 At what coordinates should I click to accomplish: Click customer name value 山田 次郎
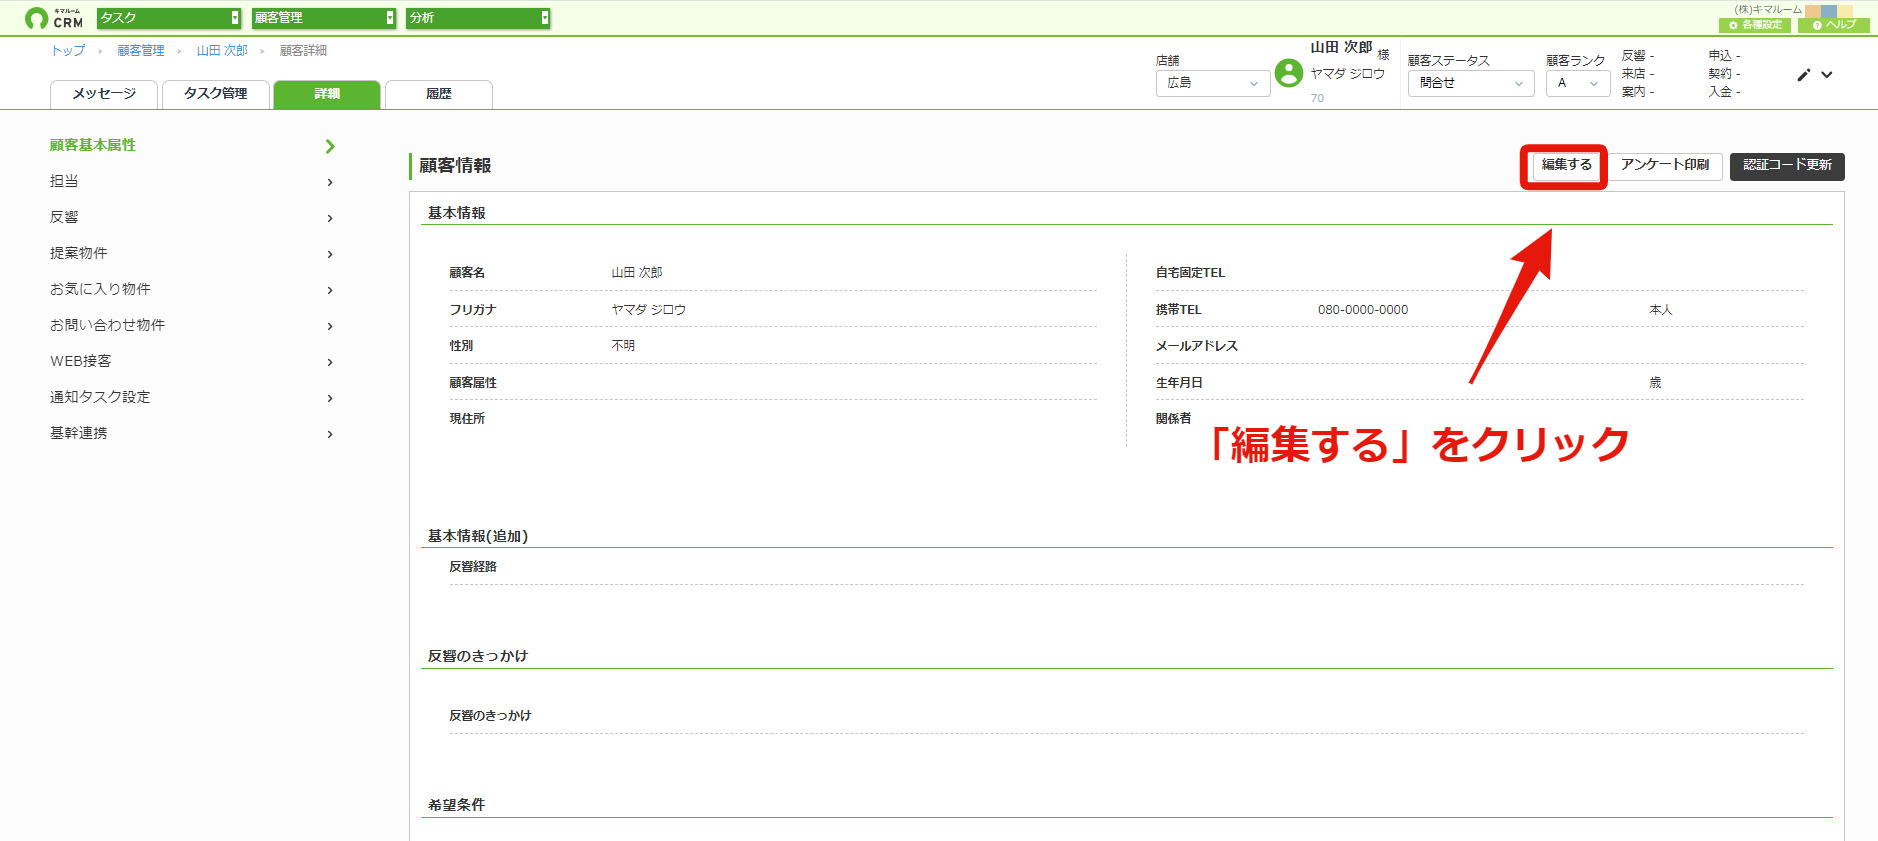637,273
